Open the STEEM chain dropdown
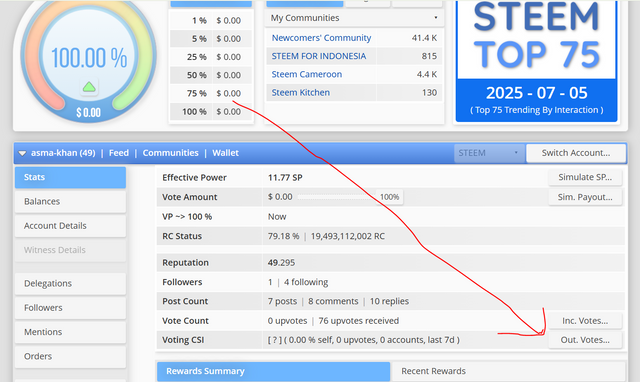This screenshot has width=640, height=382. coord(489,153)
